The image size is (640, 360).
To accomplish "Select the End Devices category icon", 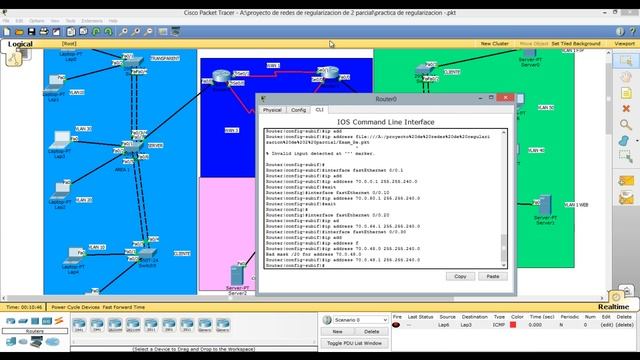I will [11, 341].
